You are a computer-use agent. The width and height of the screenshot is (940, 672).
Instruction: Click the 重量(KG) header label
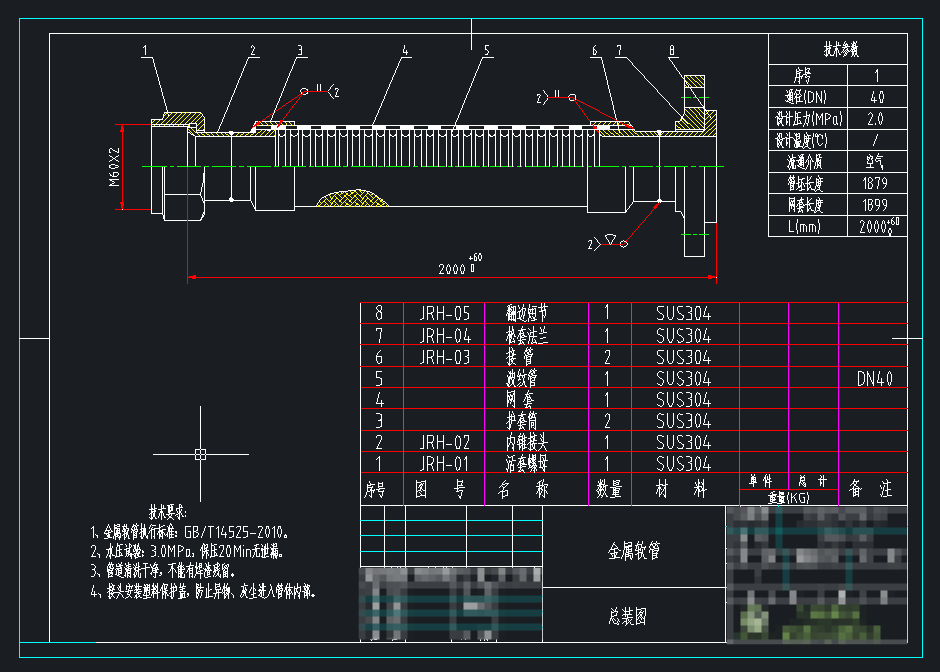click(788, 498)
